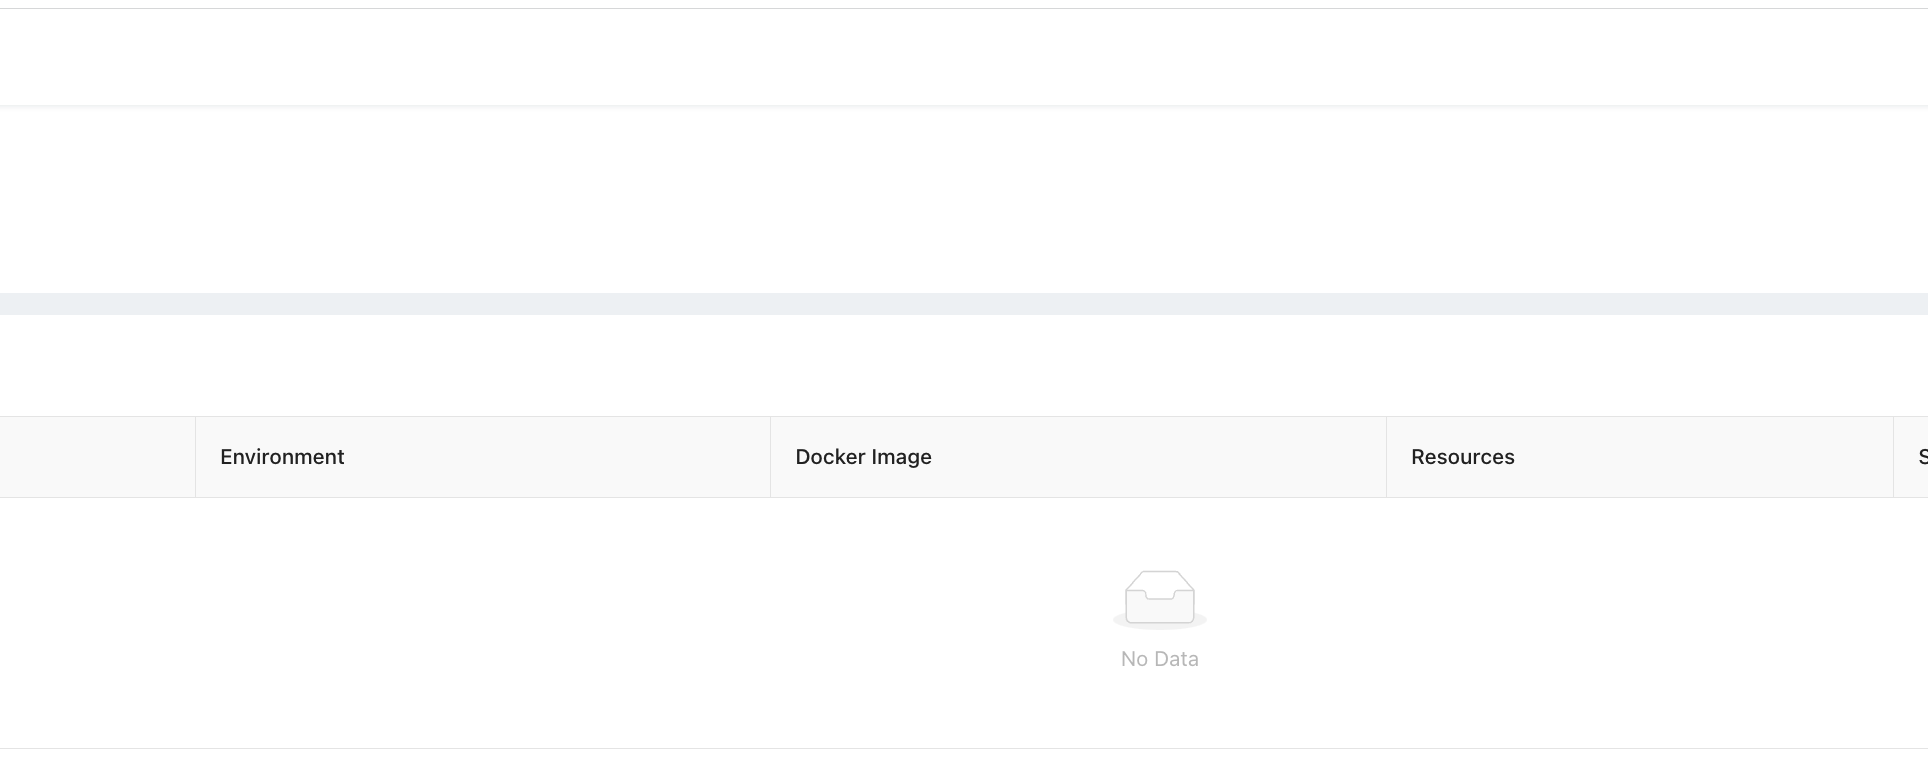The width and height of the screenshot is (1928, 761).
Task: Click the divider between Environment and Docker Image
Action: (x=770, y=457)
